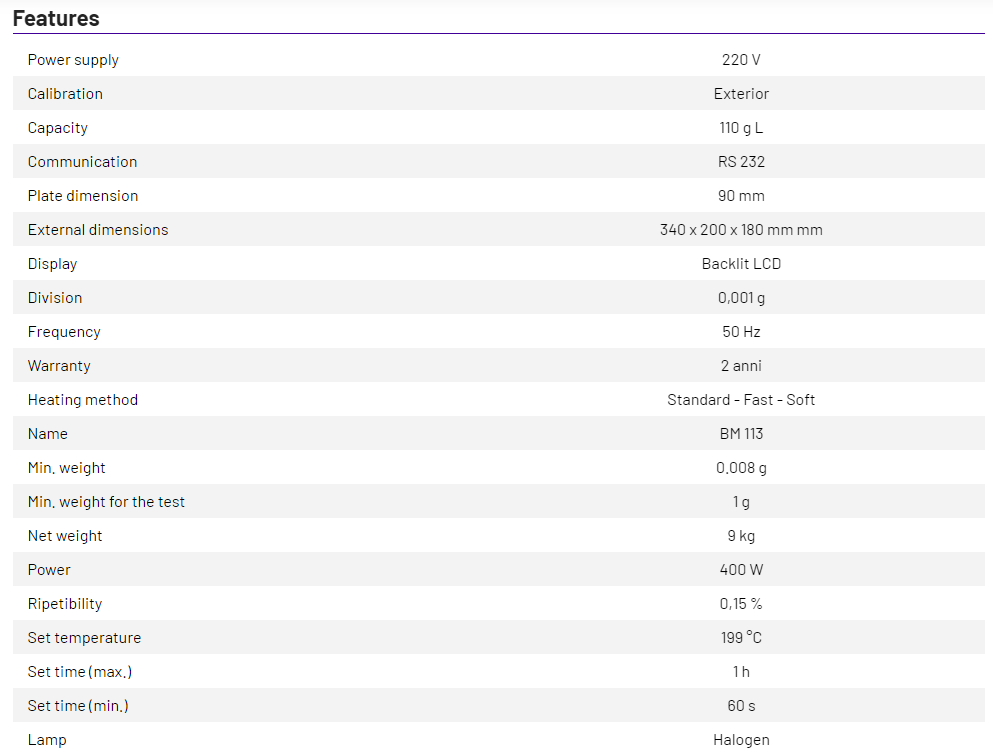Select the Min. weight for the test label
993x756 pixels.
[106, 502]
